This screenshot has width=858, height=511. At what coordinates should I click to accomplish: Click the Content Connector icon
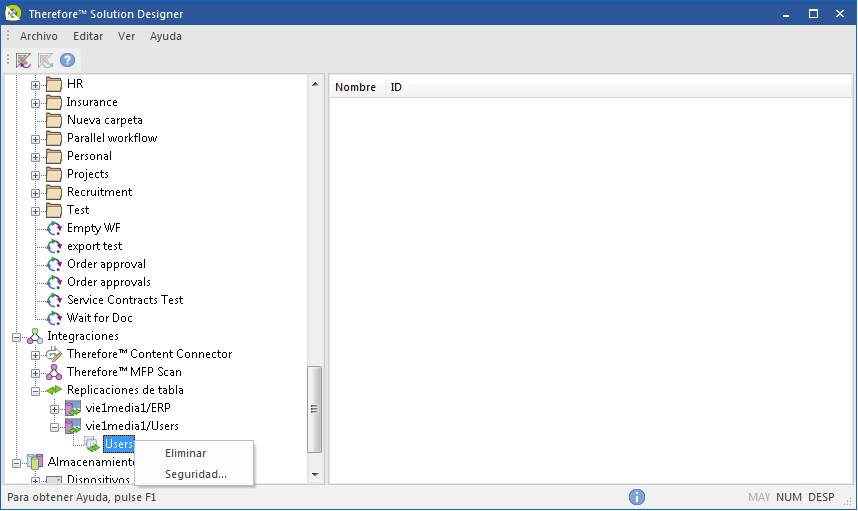click(x=54, y=354)
